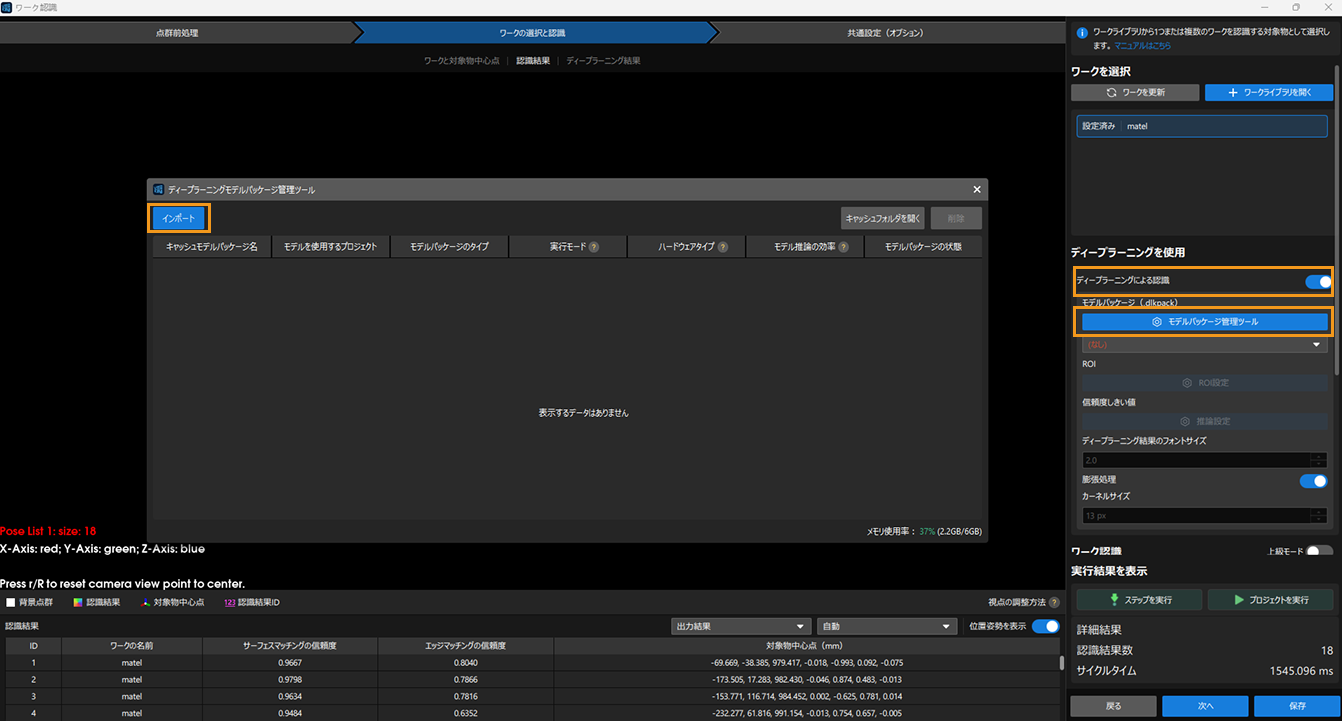The width and height of the screenshot is (1342, 721).
Task: Switch to the 点群前処理 step tab
Action: (x=177, y=33)
